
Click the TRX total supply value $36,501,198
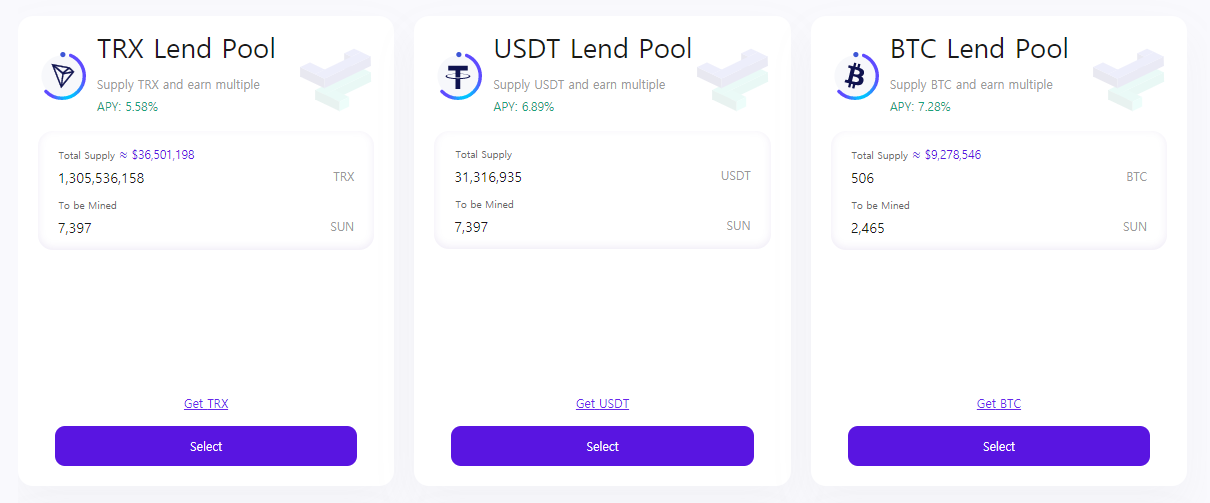click(163, 155)
